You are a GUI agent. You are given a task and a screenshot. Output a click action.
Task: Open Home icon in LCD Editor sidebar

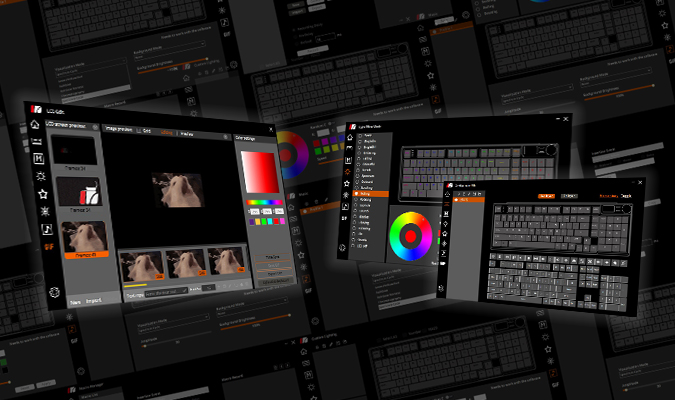tap(35, 124)
